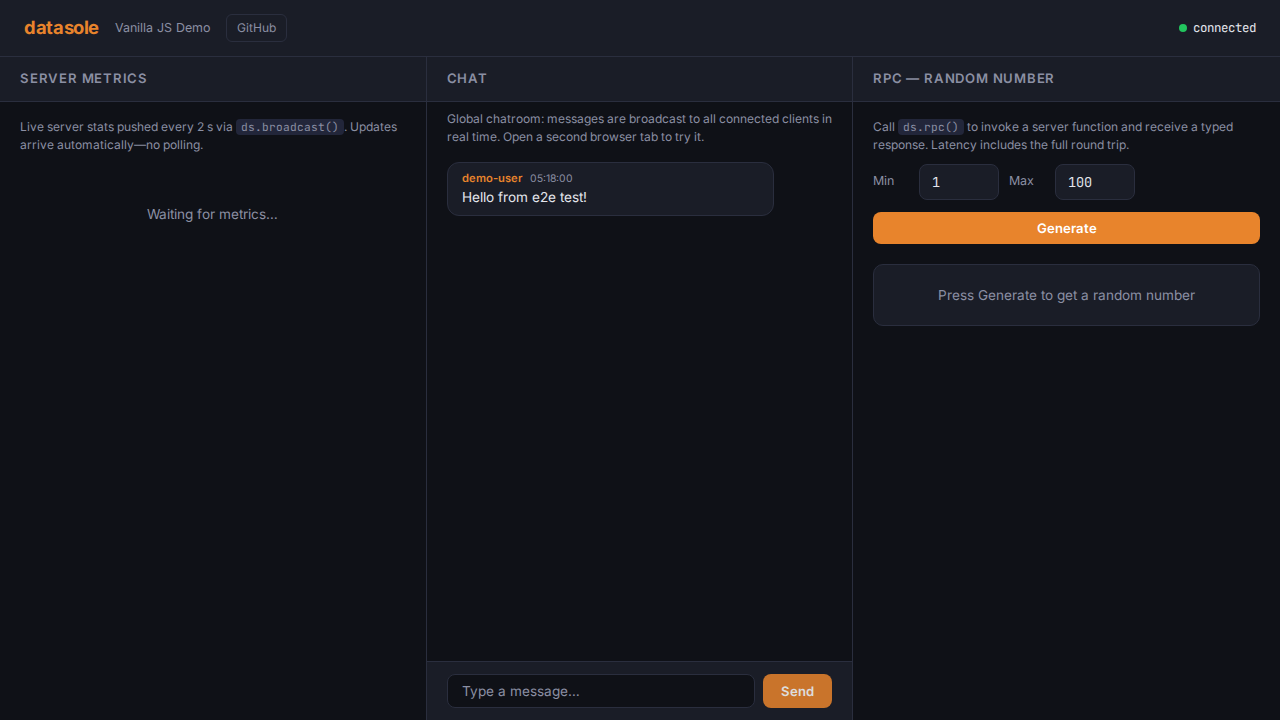Click the 'ds.rpc()' code snippet
1280x720 pixels.
[x=930, y=127]
